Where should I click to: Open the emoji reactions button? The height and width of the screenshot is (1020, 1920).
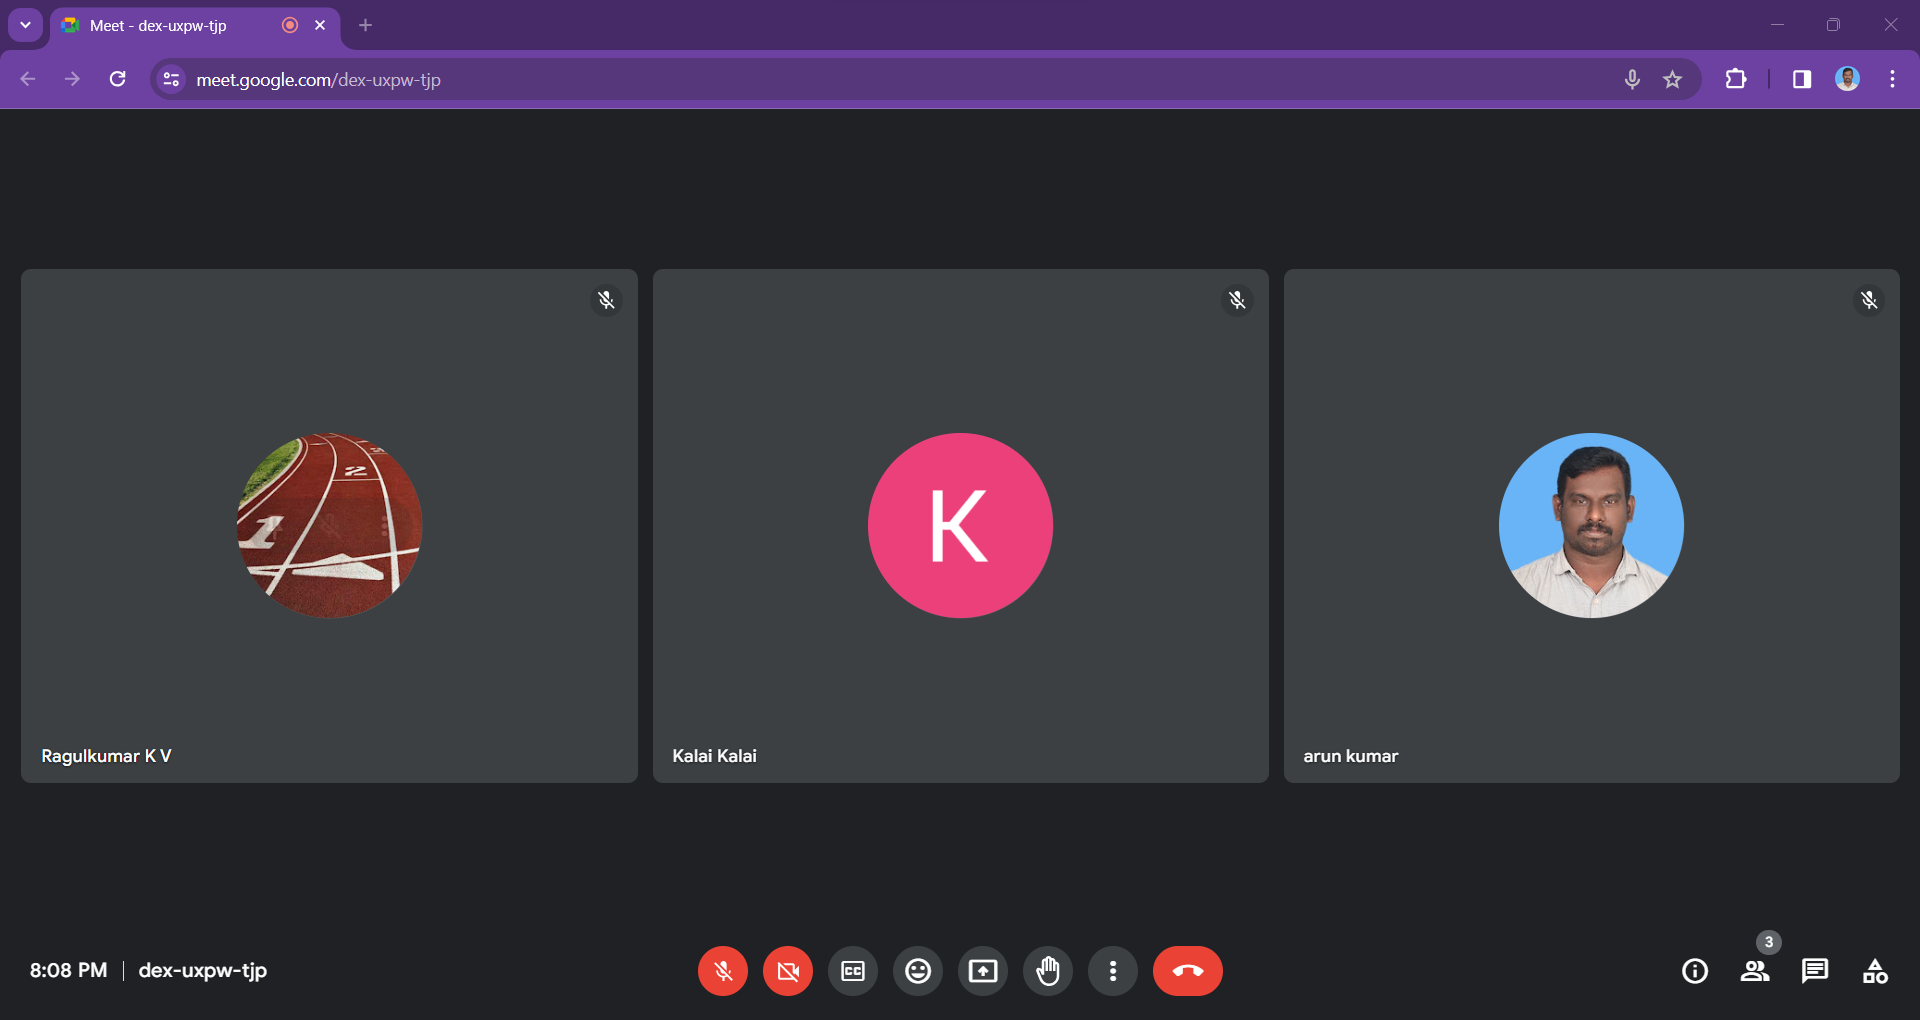tap(918, 971)
